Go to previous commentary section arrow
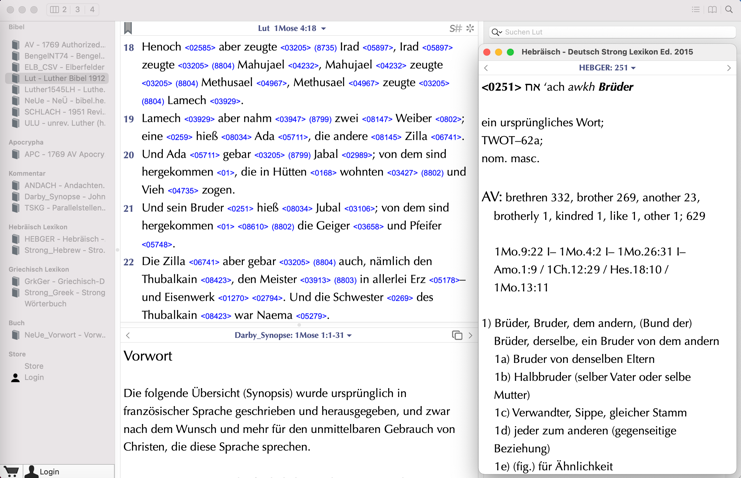 click(128, 336)
